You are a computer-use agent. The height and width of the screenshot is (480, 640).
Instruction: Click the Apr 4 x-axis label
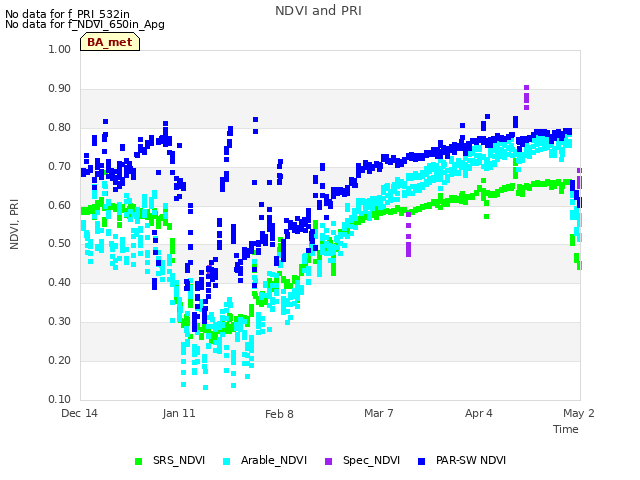tap(479, 413)
